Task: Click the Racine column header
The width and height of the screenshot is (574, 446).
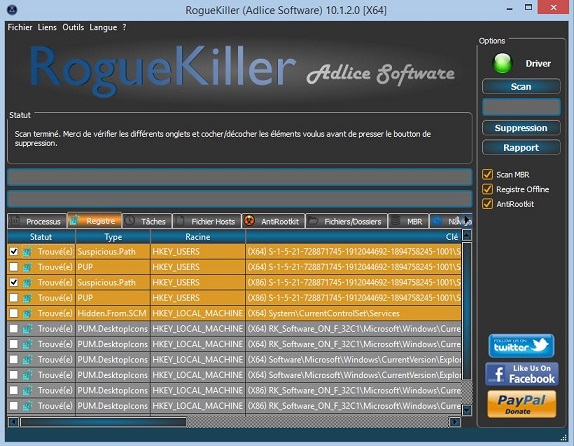Action: pos(198,237)
